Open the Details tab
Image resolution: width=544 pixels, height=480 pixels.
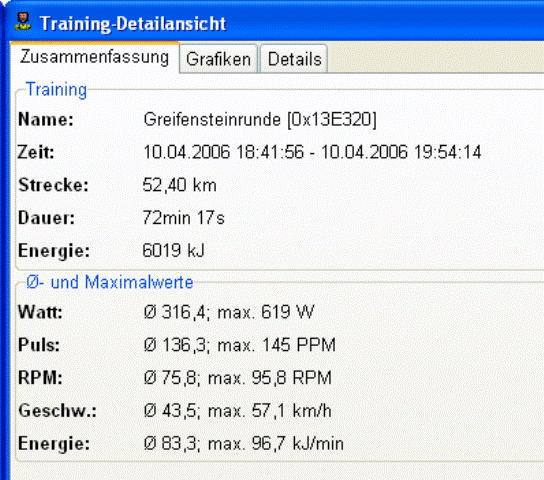click(294, 59)
